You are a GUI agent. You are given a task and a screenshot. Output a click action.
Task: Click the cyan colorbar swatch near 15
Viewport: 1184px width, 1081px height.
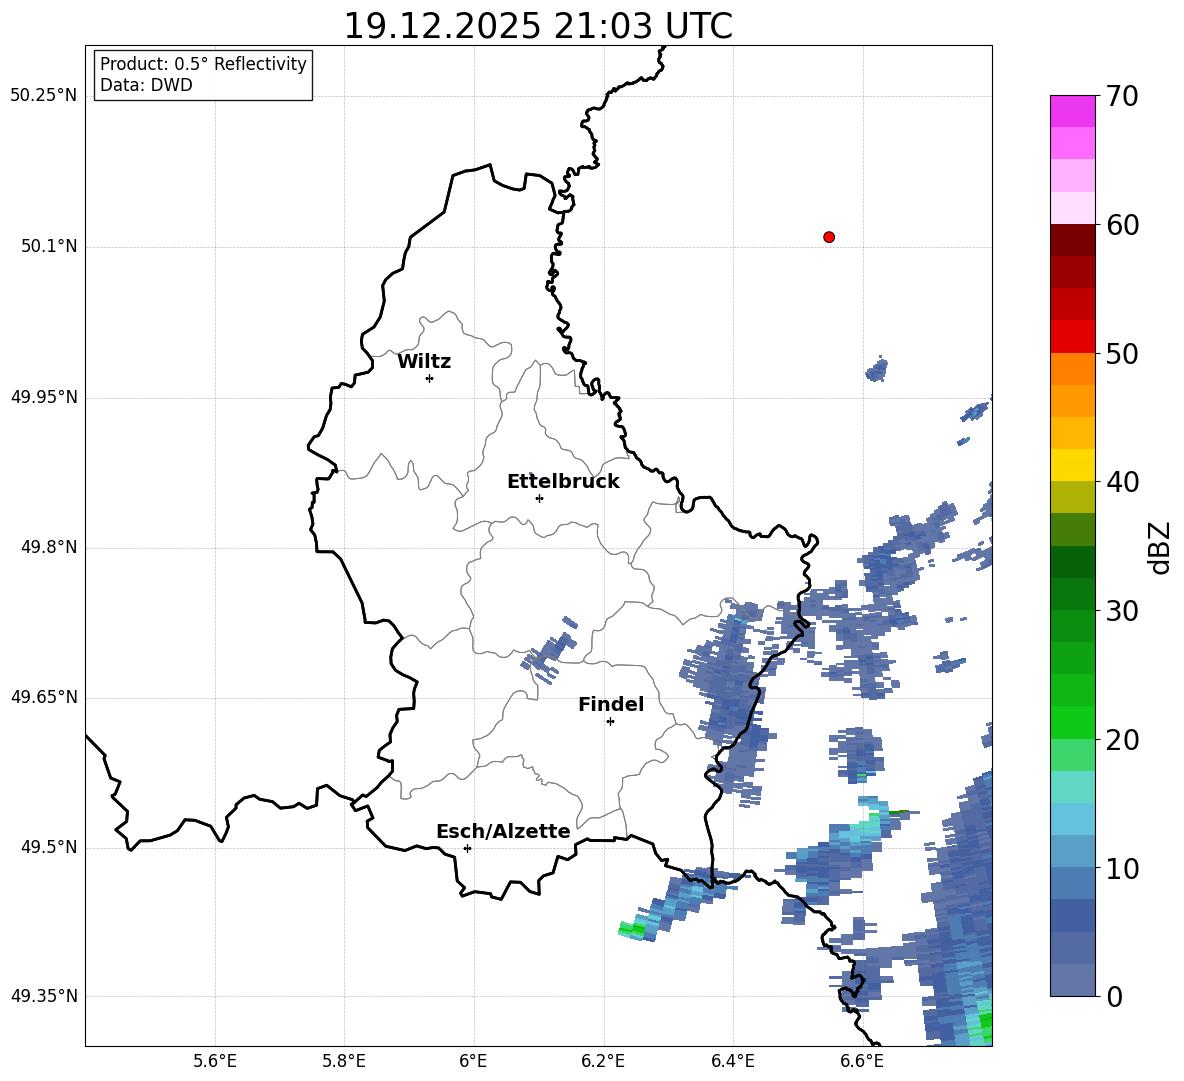(x=1072, y=787)
